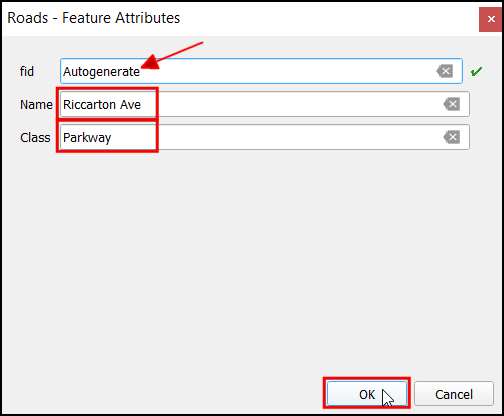Screen dimensions: 504x416
Task: Erase the Class value with its clear icon
Action: (x=452, y=137)
